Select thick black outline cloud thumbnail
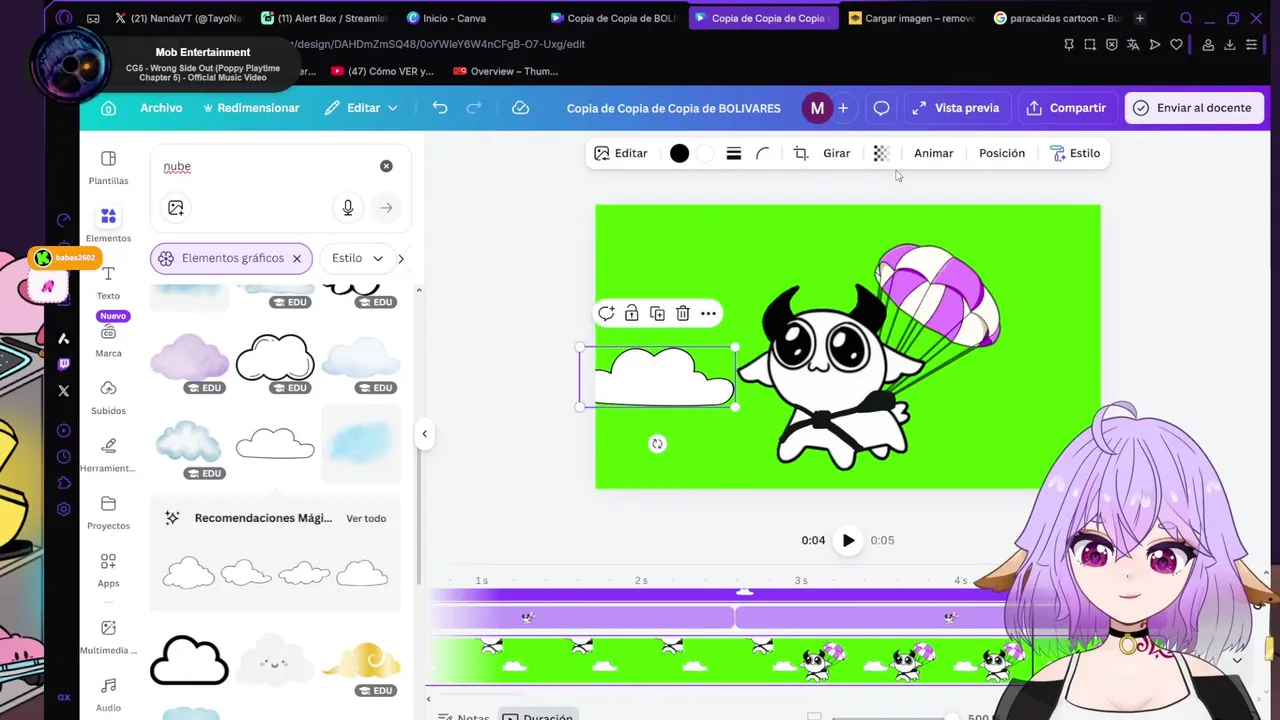Viewport: 1280px width, 720px height. (x=189, y=661)
